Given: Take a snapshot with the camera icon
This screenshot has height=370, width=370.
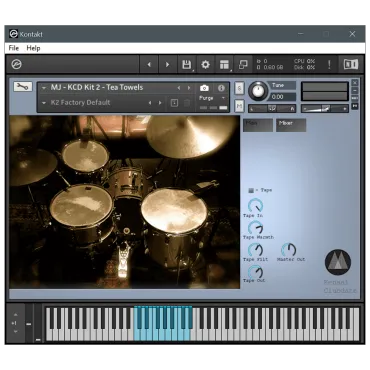Looking at the screenshot, I should click(204, 88).
